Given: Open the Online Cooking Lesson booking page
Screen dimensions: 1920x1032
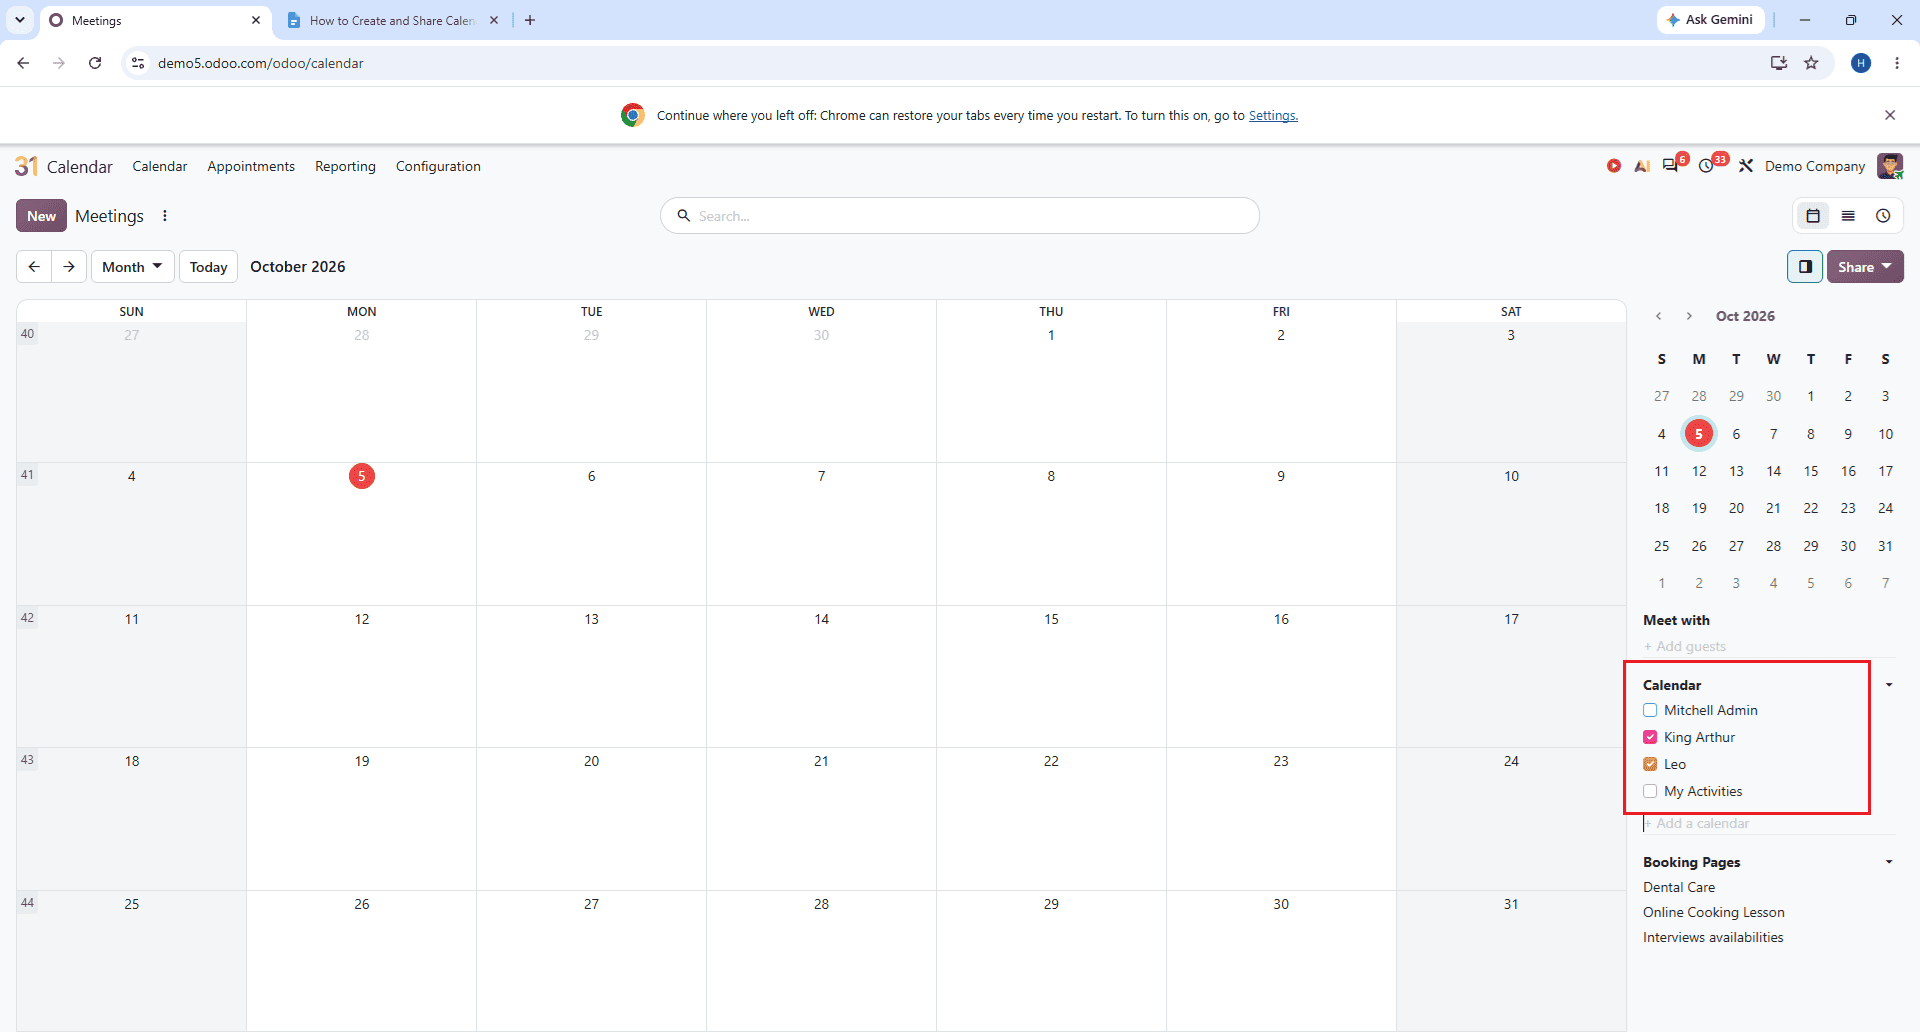Looking at the screenshot, I should pyautogui.click(x=1714, y=912).
